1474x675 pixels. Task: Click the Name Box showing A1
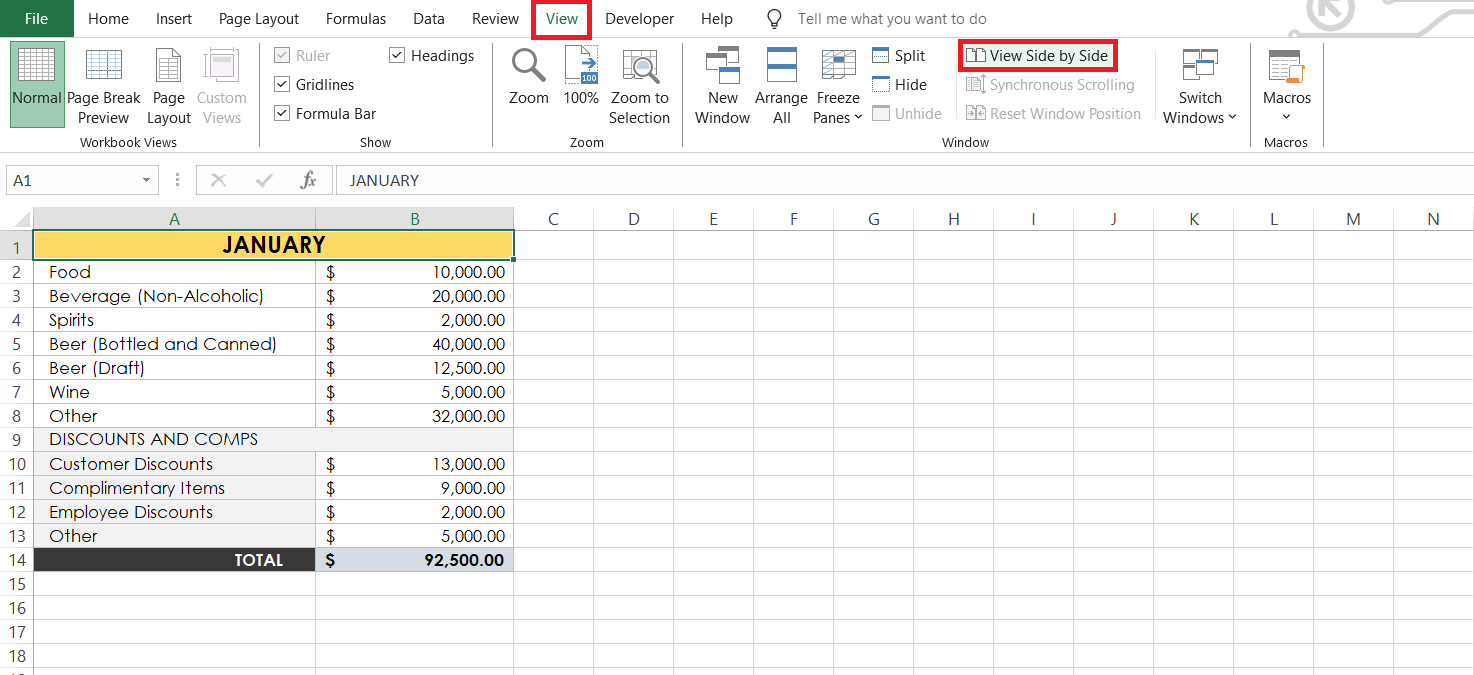tap(71, 180)
